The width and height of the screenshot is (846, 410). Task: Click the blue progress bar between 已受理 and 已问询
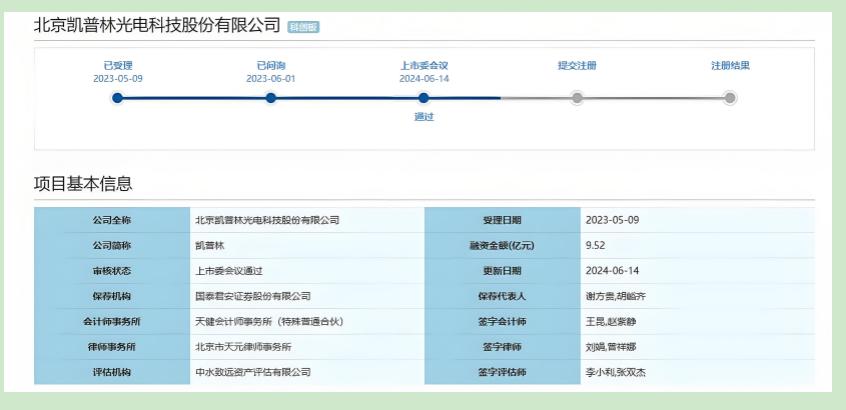click(x=195, y=98)
